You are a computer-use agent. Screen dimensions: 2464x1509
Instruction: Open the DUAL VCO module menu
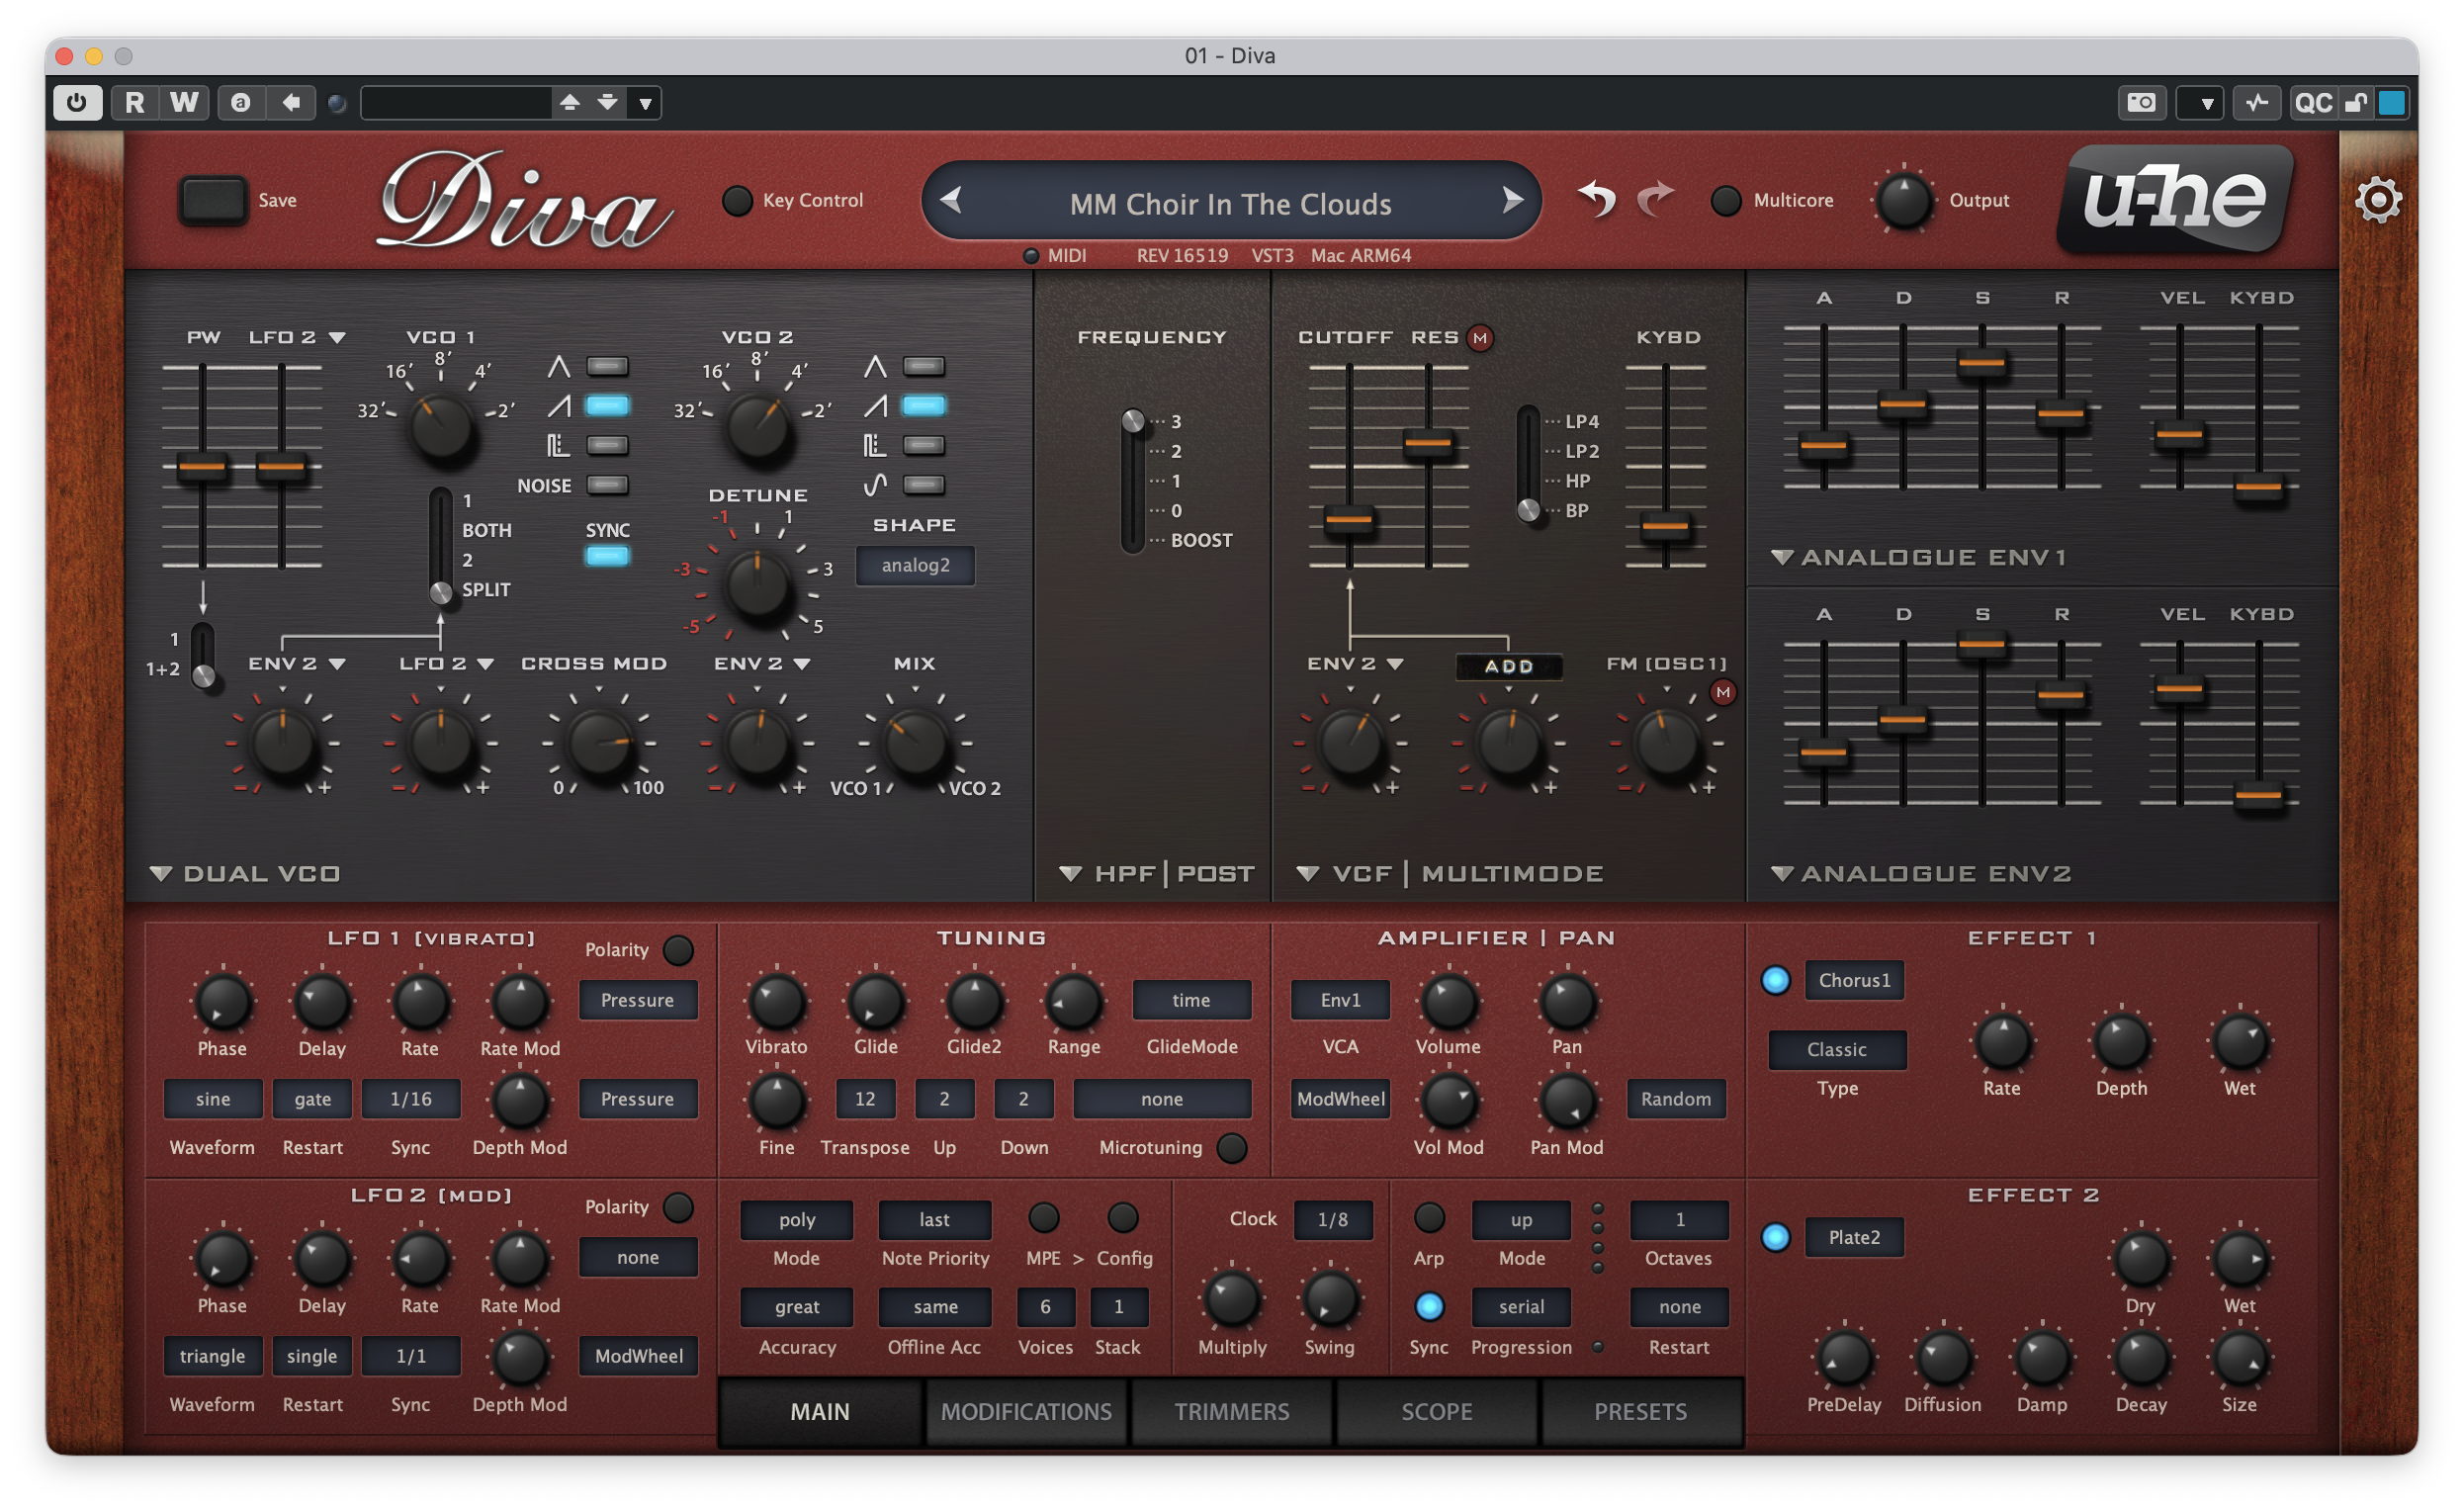pyautogui.click(x=246, y=873)
